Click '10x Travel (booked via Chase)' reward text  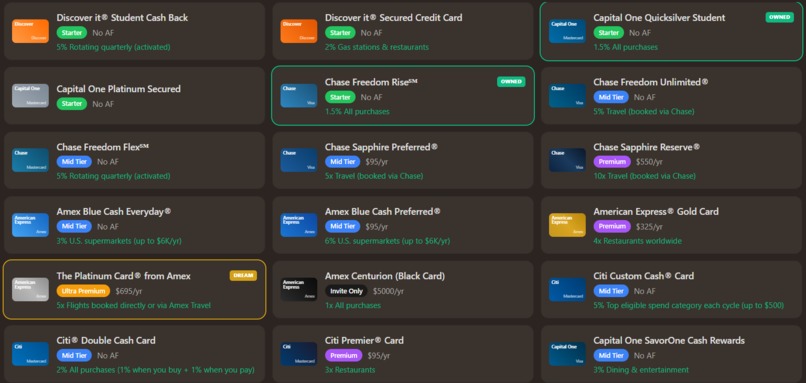pyautogui.click(x=645, y=176)
